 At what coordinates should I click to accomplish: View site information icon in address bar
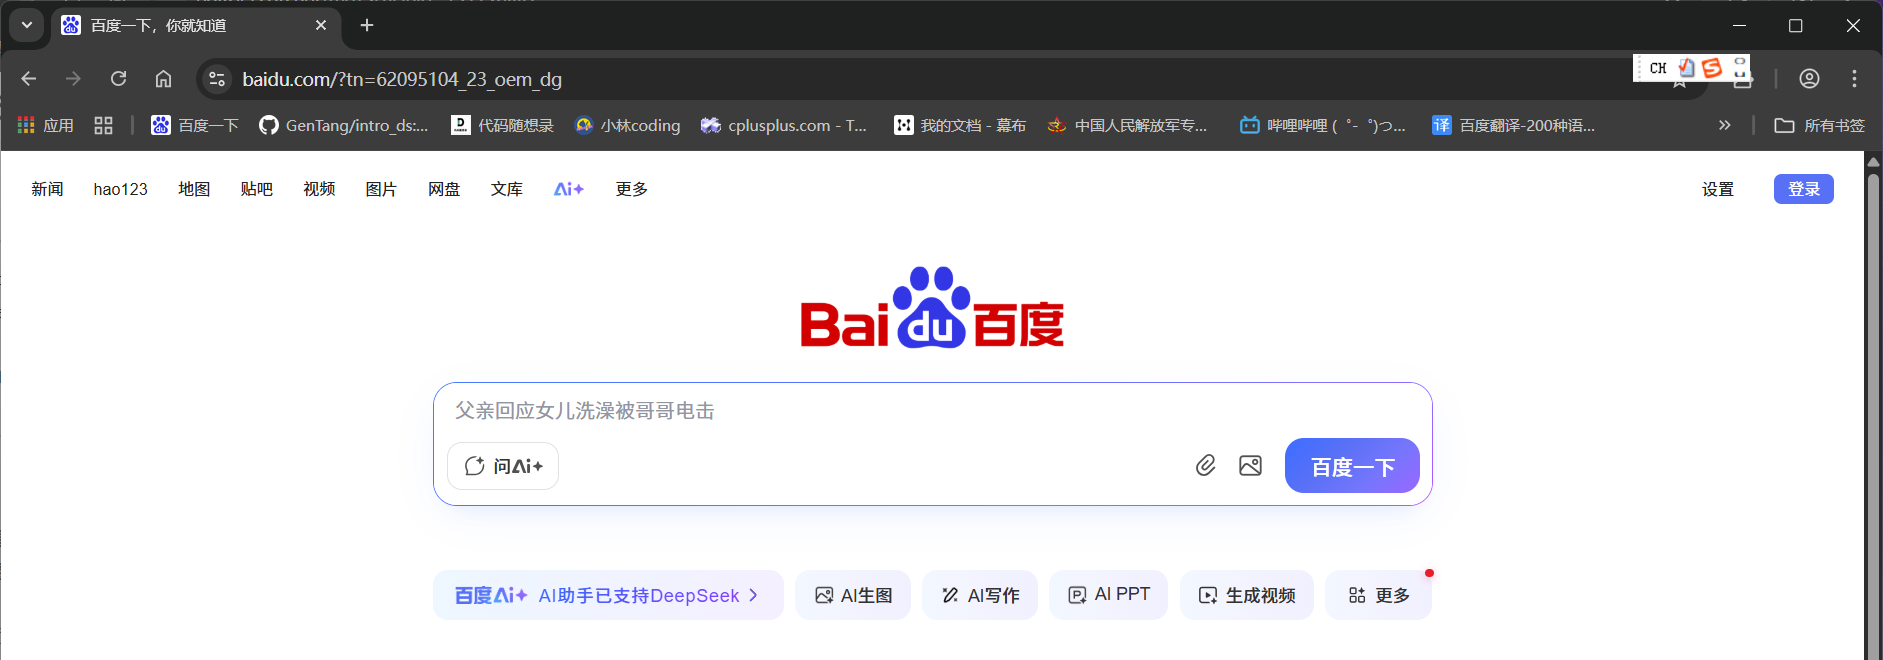point(216,79)
